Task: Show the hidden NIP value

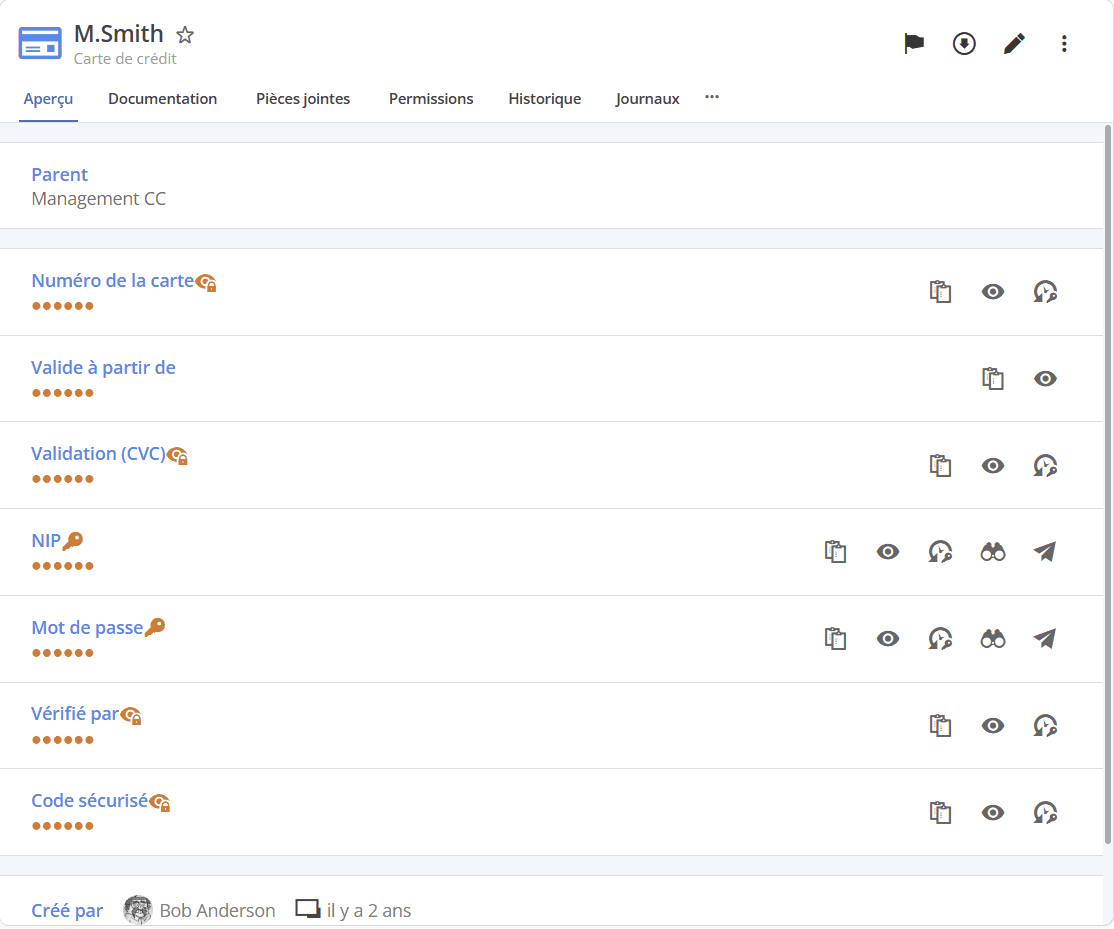Action: tap(887, 552)
